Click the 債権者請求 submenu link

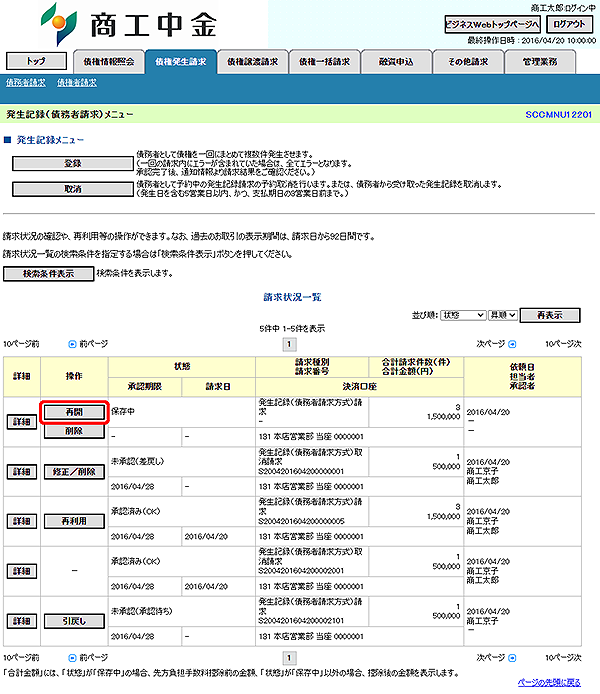[x=77, y=82]
